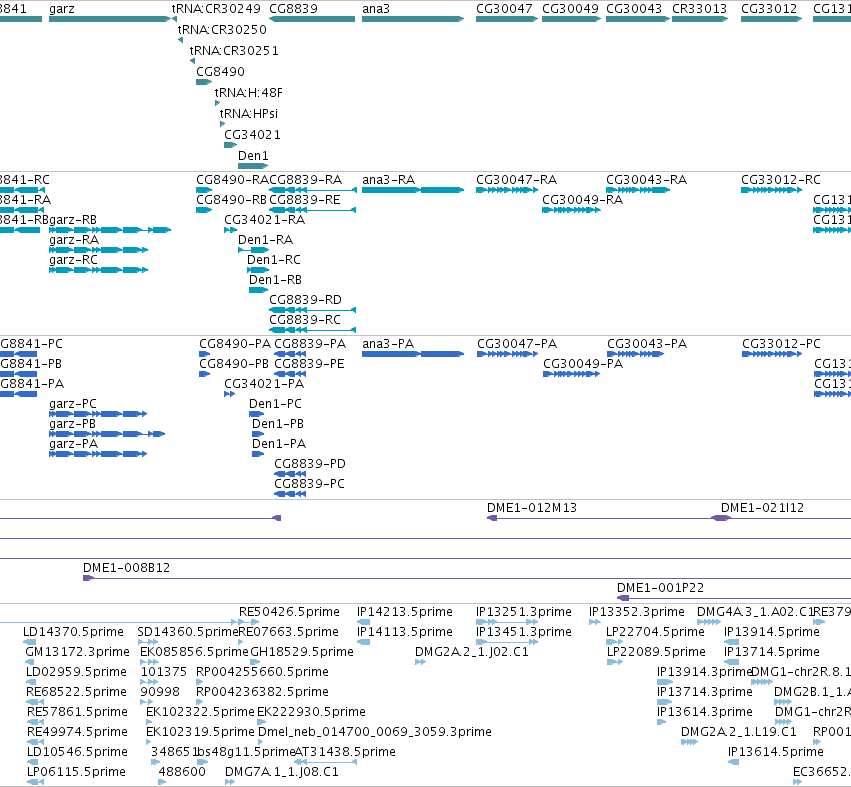The image size is (851, 787).
Task: Click the CG30049 gene label
Action: coord(570,9)
